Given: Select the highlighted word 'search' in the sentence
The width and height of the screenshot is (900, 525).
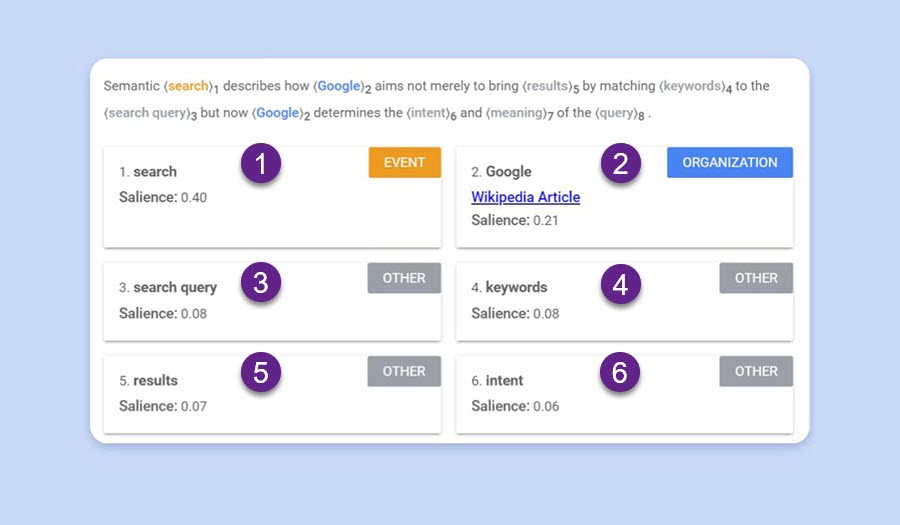Looking at the screenshot, I should [x=188, y=86].
